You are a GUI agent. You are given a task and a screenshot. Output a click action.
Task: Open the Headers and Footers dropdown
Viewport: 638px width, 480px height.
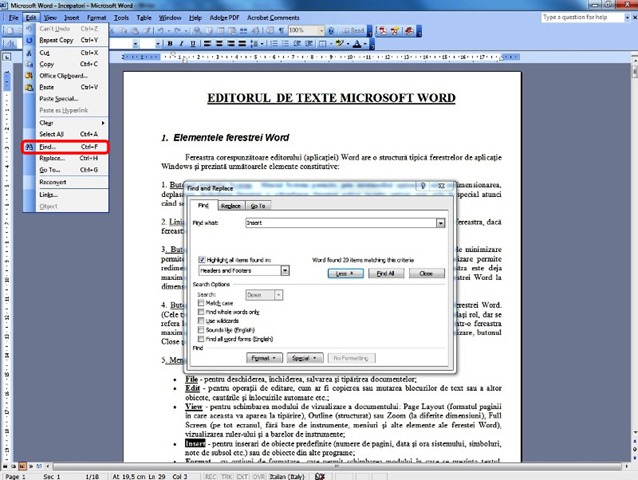[285, 271]
